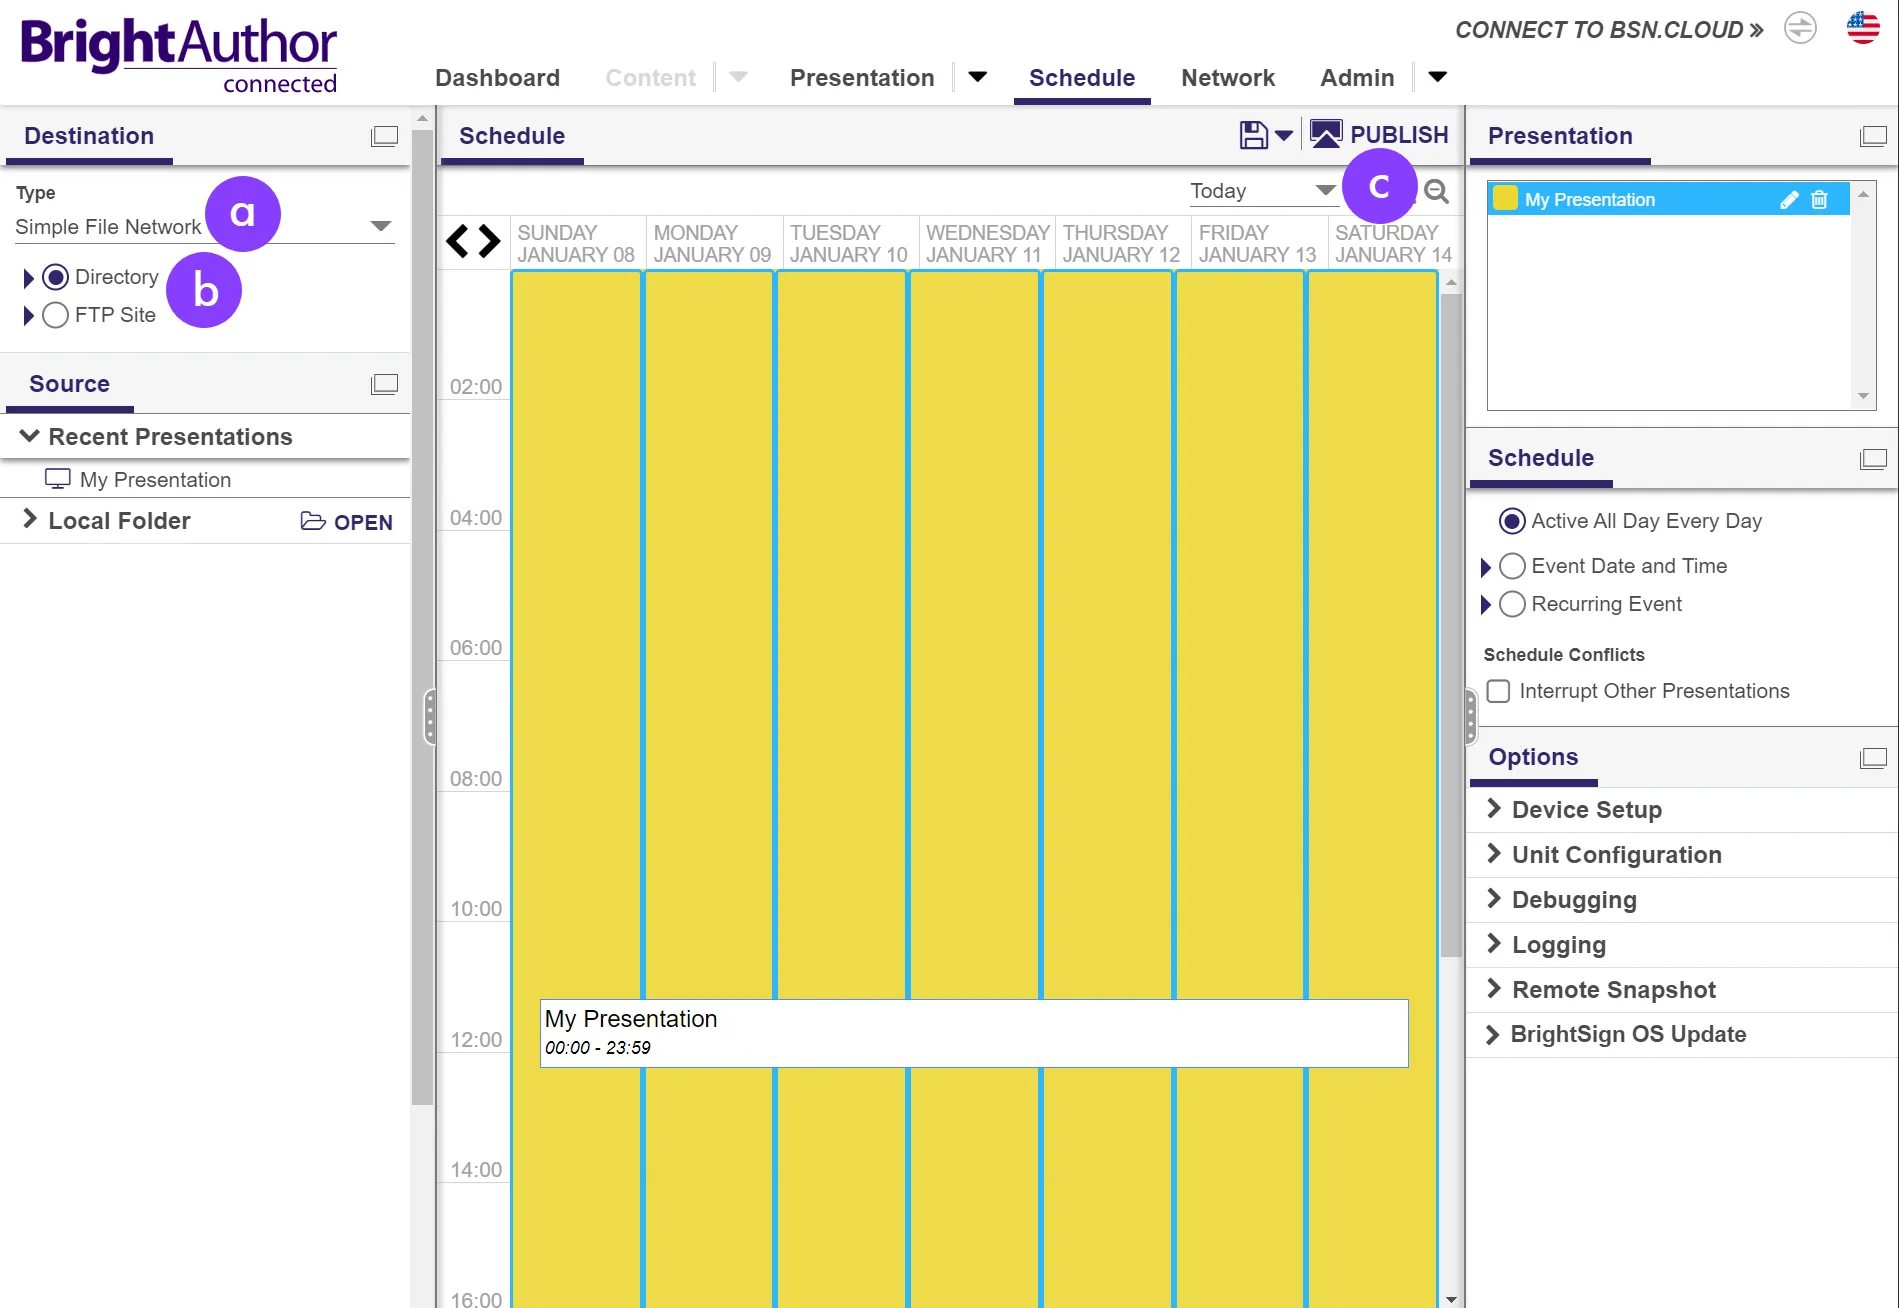1899x1308 pixels.
Task: Go to the next week arrow
Action: [489, 241]
